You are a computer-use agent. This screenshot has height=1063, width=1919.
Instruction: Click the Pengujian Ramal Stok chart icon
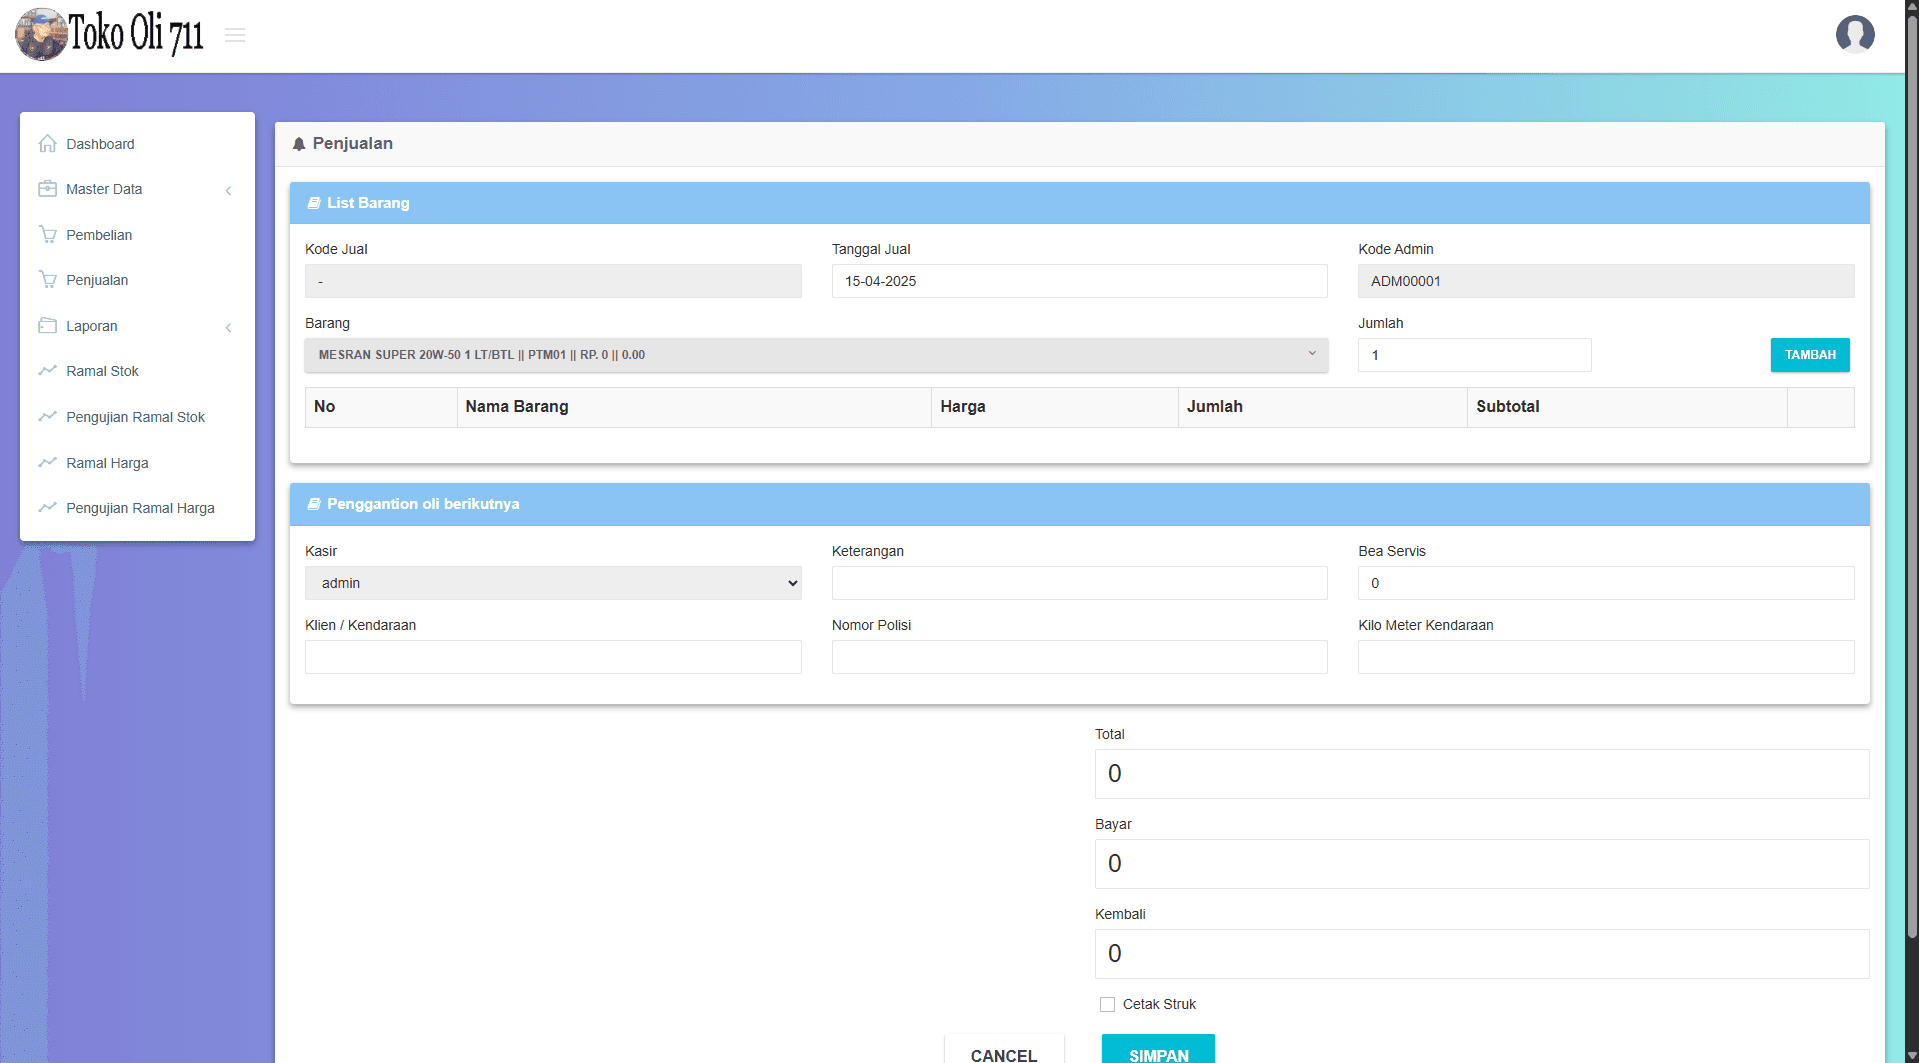coord(47,417)
